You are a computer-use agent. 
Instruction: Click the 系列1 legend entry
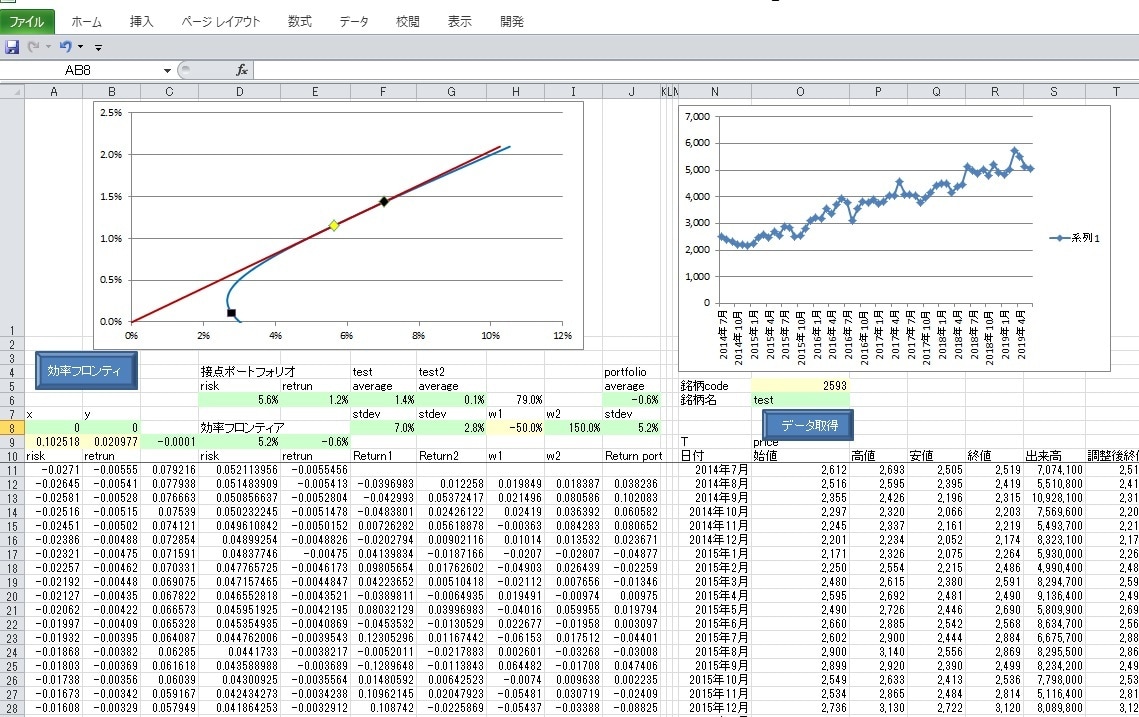click(x=1075, y=238)
